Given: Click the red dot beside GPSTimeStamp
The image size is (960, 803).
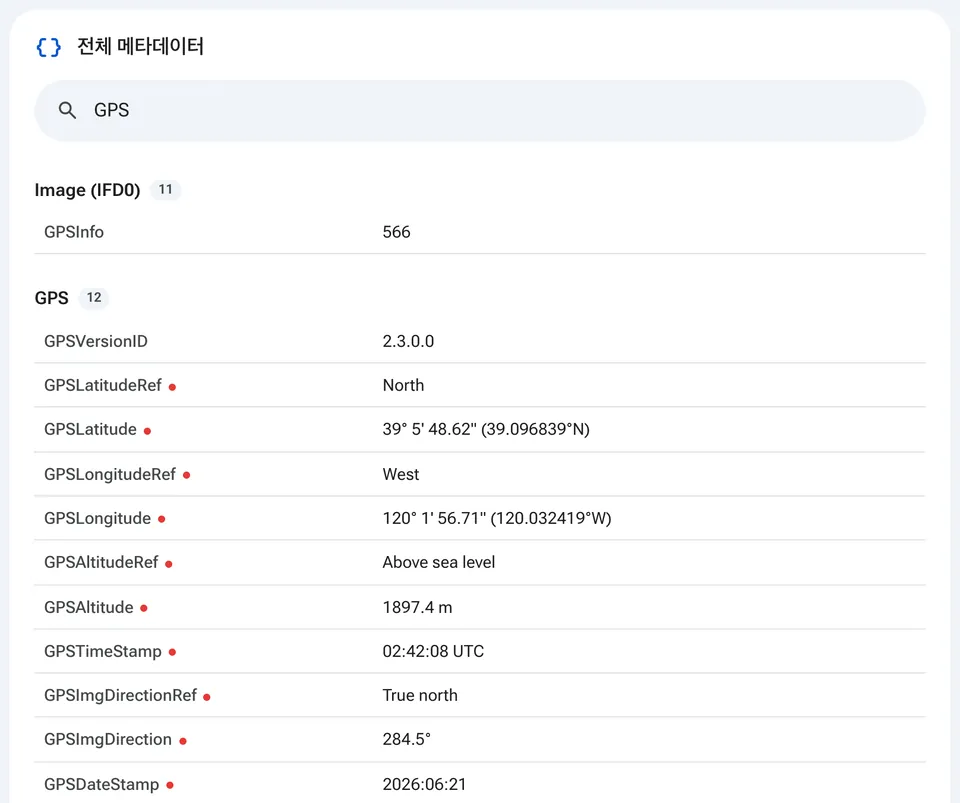Looking at the screenshot, I should click(x=172, y=652).
